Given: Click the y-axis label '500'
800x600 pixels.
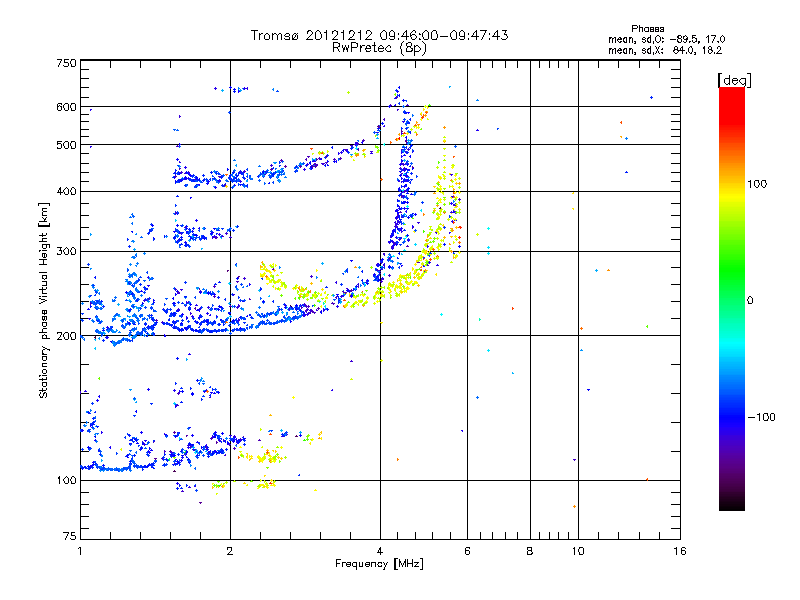Looking at the screenshot, I should pos(66,145).
